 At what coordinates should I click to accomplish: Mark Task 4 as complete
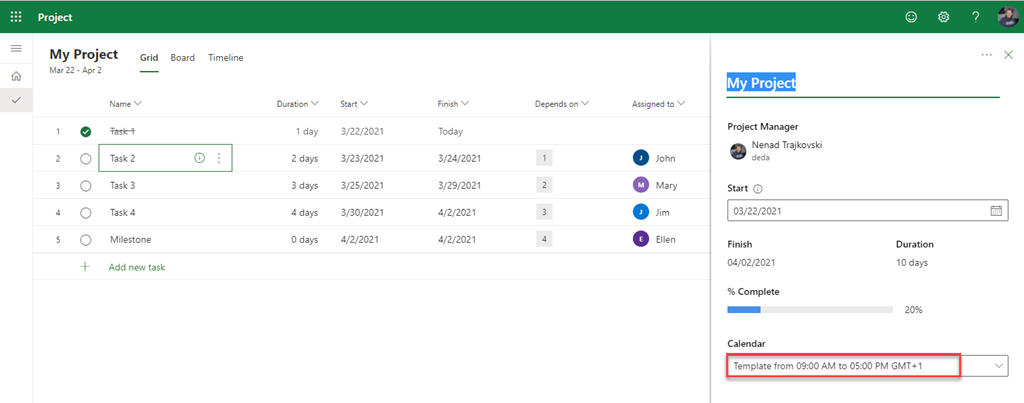point(86,212)
